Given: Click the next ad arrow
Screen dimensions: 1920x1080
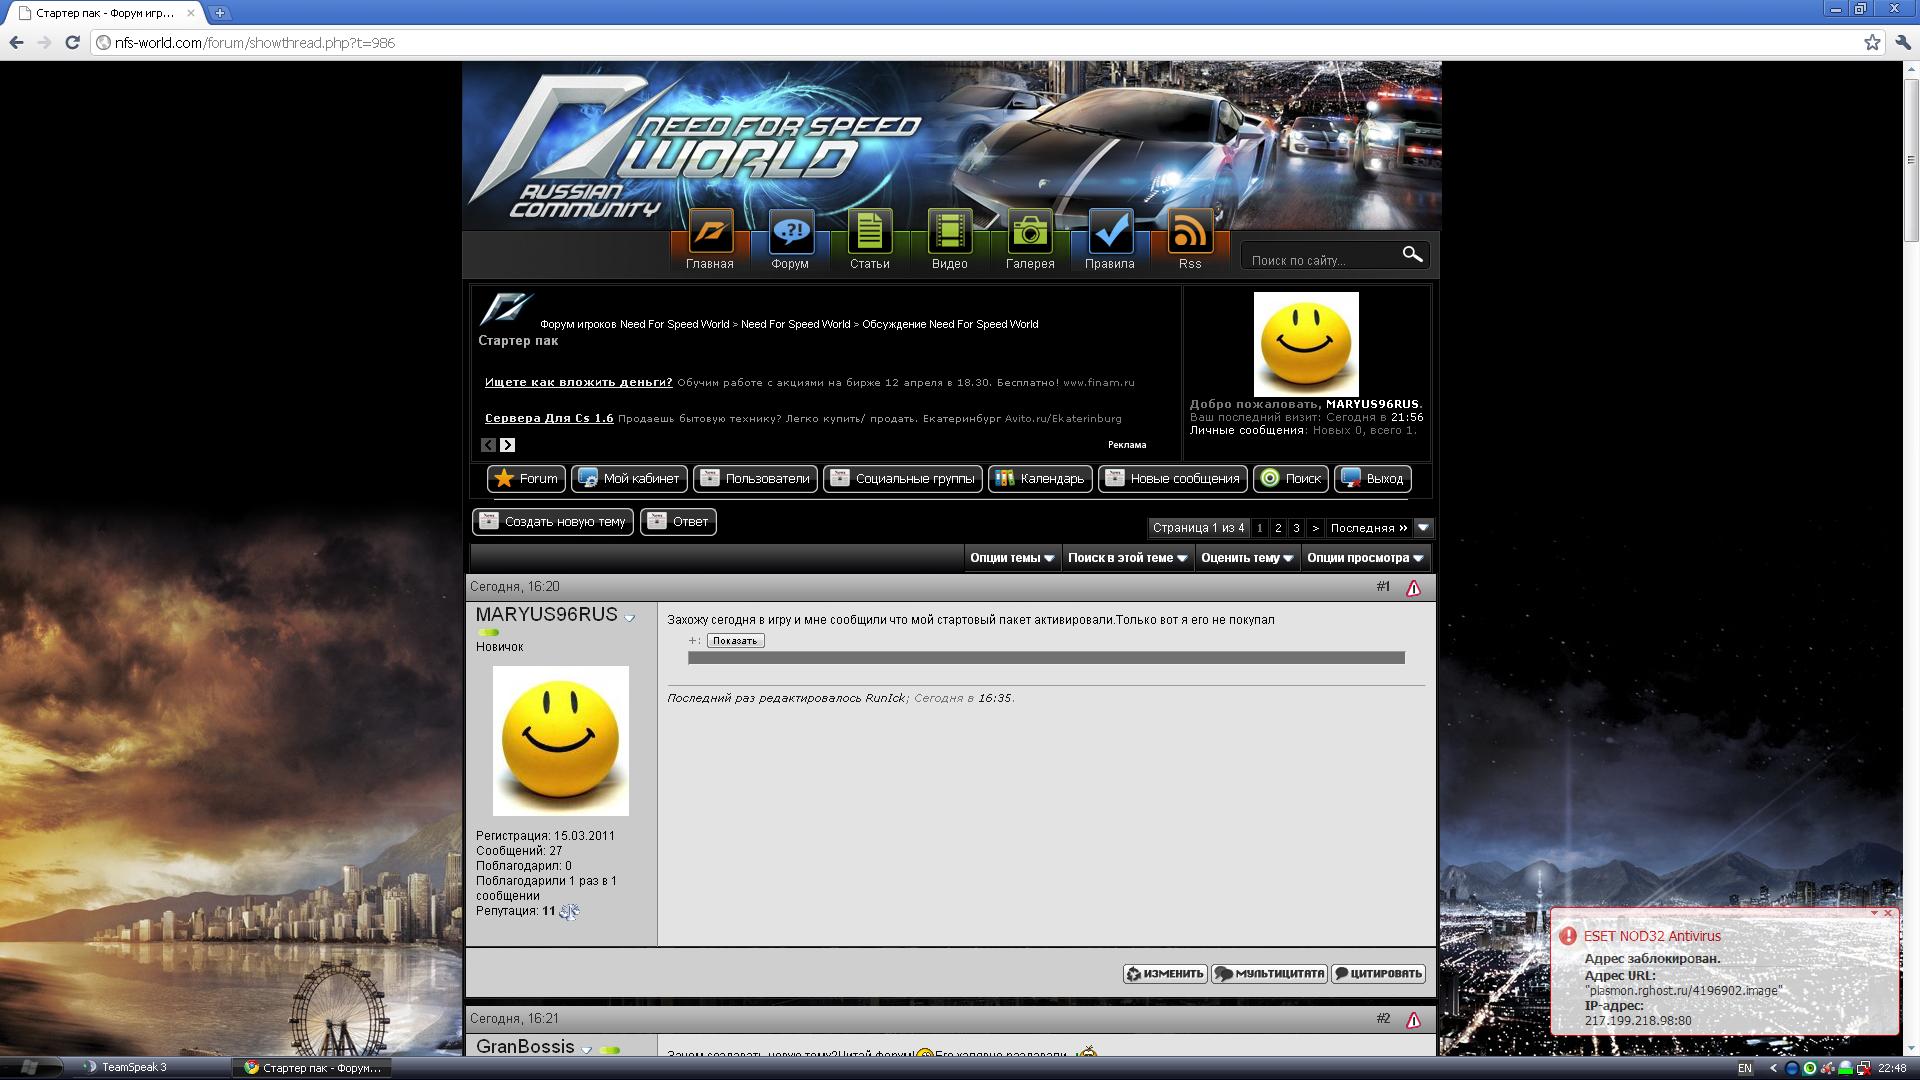Looking at the screenshot, I should [507, 445].
